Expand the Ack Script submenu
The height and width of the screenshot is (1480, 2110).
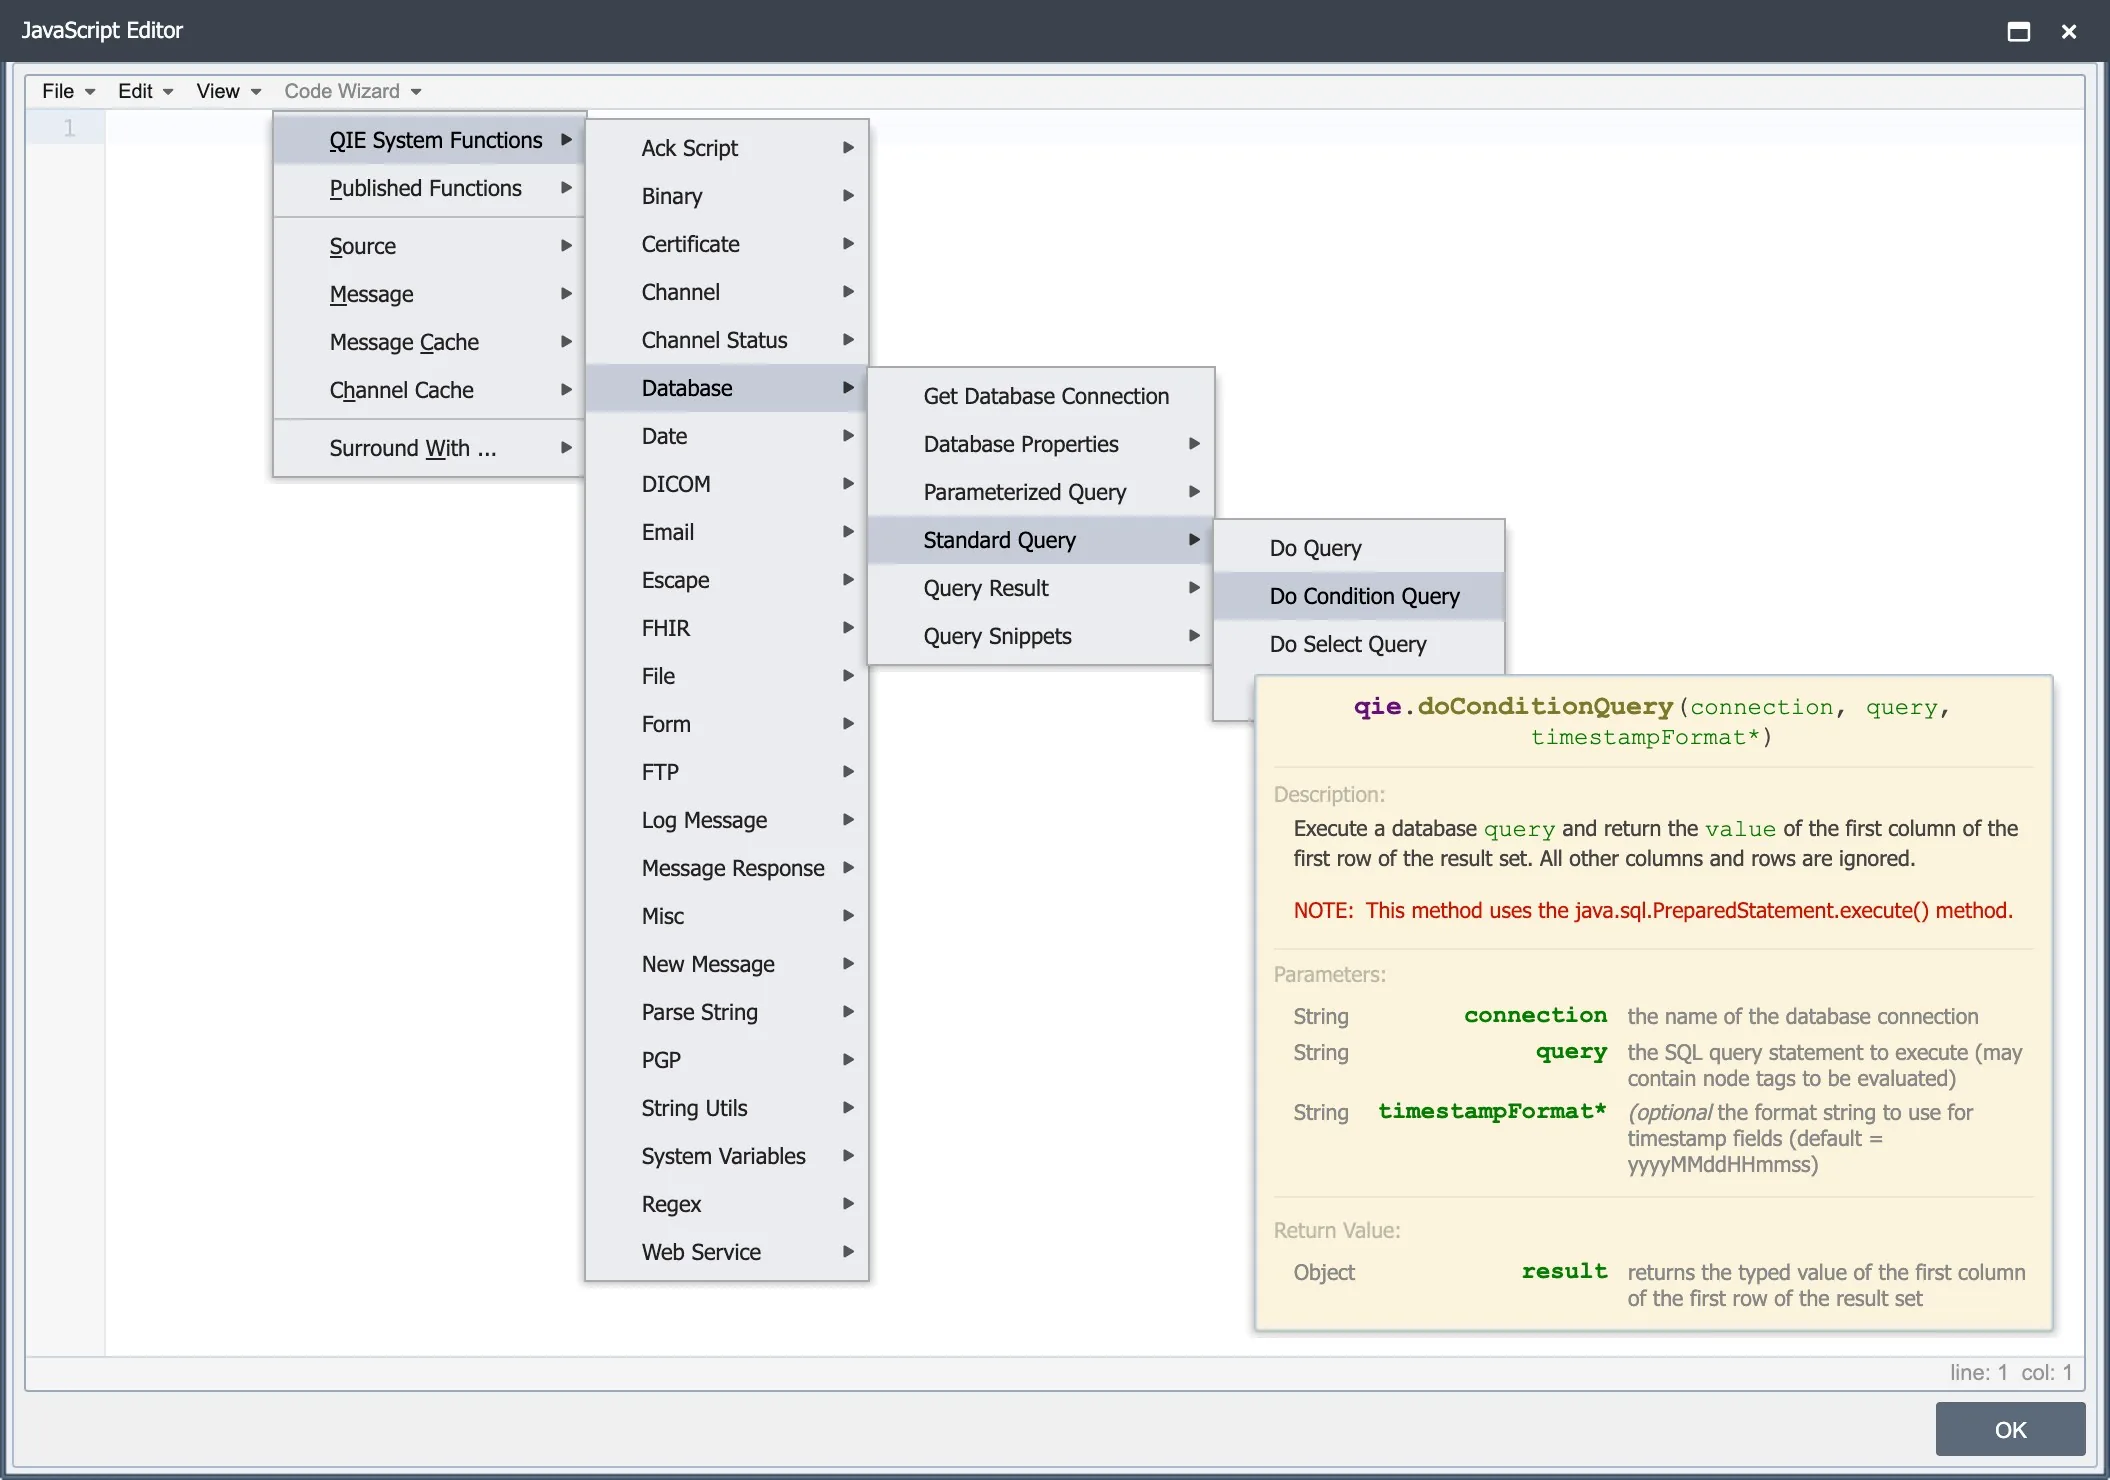[x=727, y=148]
